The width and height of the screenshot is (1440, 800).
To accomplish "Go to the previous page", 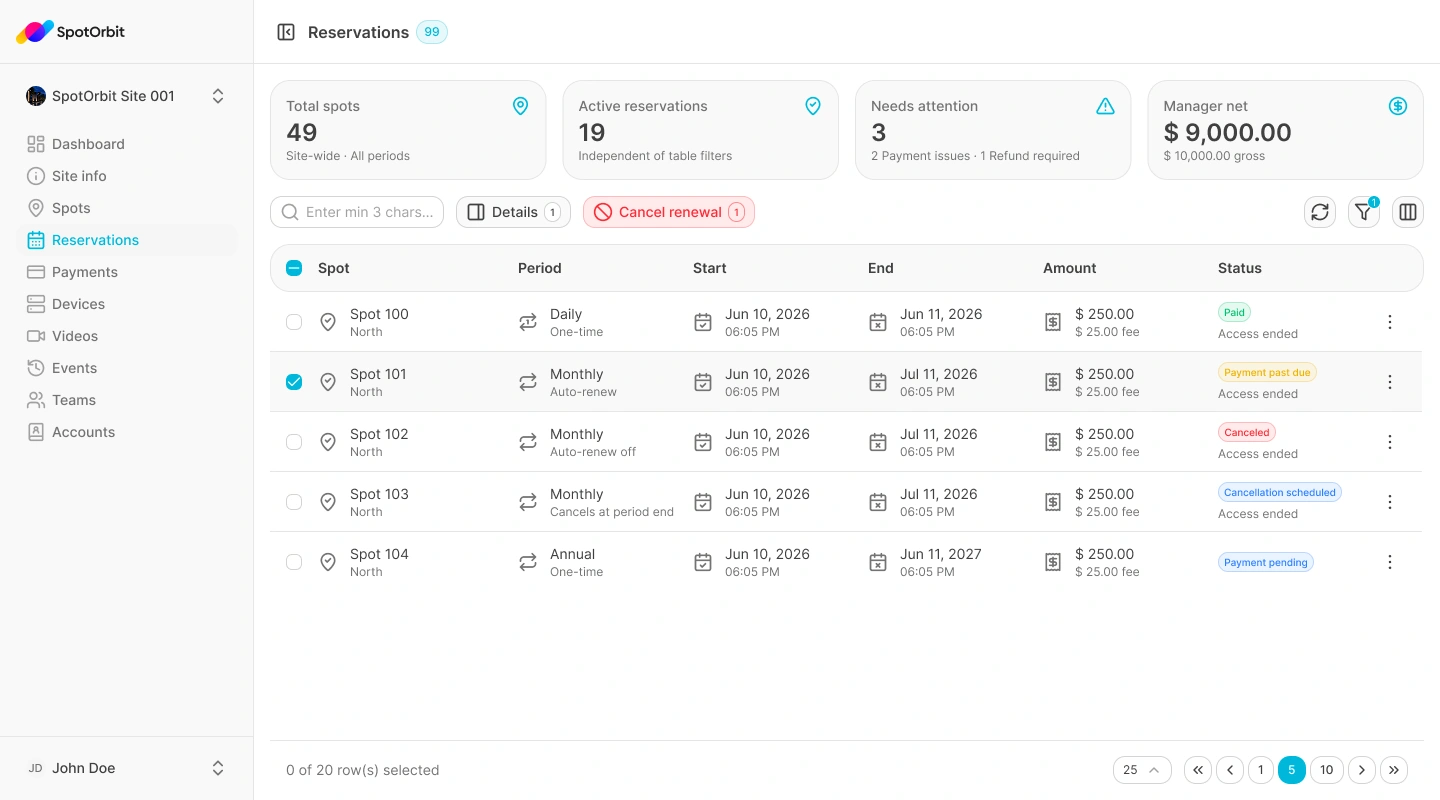I will tap(1230, 770).
